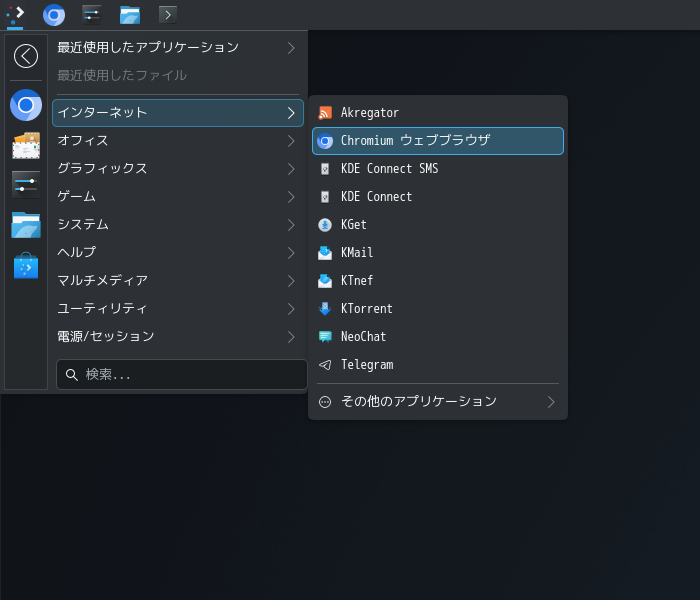
Task: Click the KTorrent arrow icon
Action: tap(325, 309)
